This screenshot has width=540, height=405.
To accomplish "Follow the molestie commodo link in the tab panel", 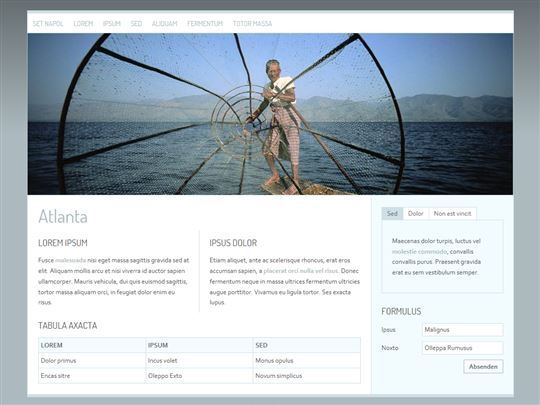I will (419, 252).
